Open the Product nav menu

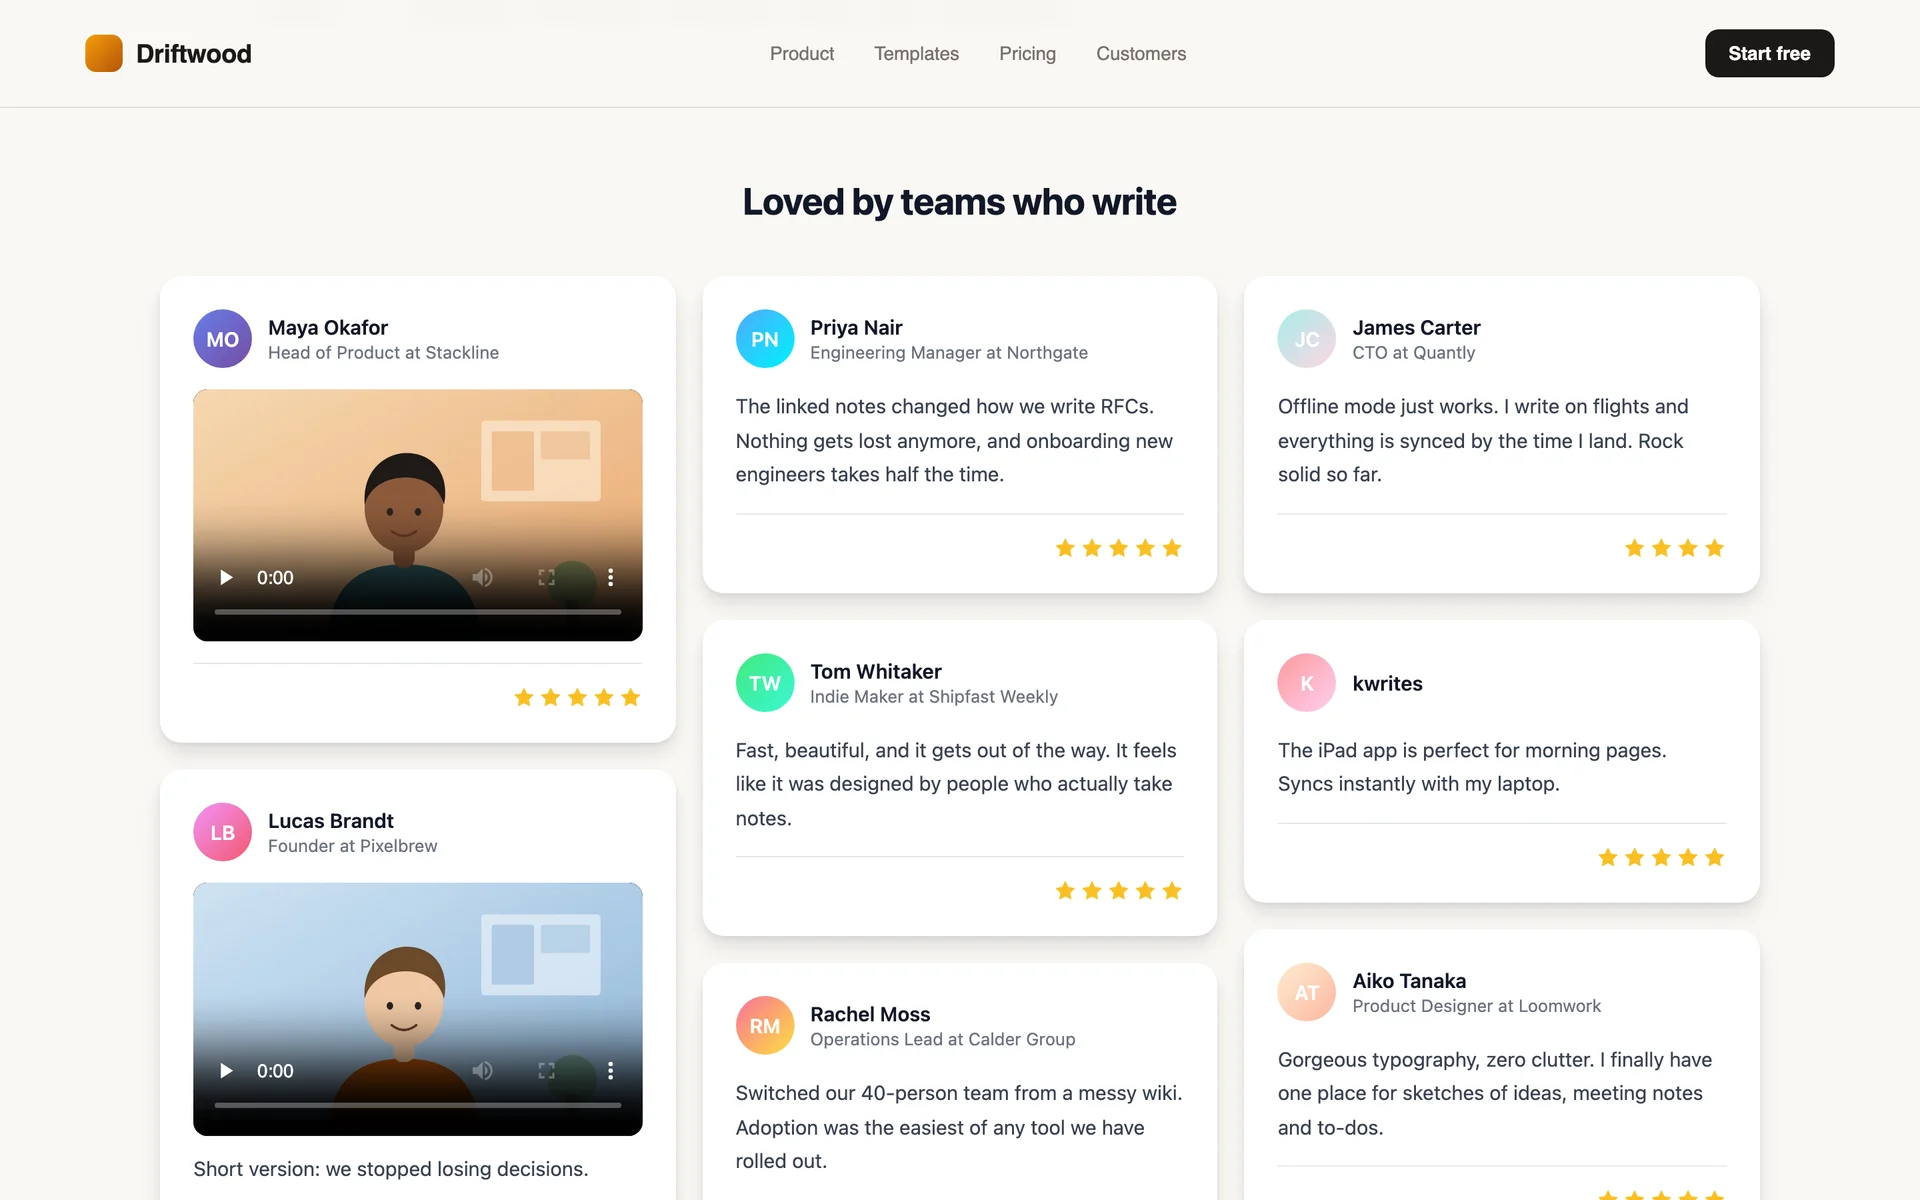point(802,53)
